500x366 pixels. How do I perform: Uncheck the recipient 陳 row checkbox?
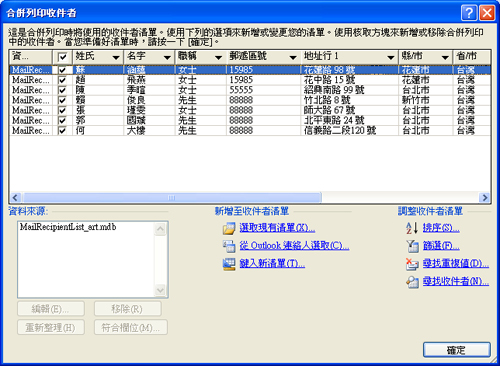pos(62,90)
